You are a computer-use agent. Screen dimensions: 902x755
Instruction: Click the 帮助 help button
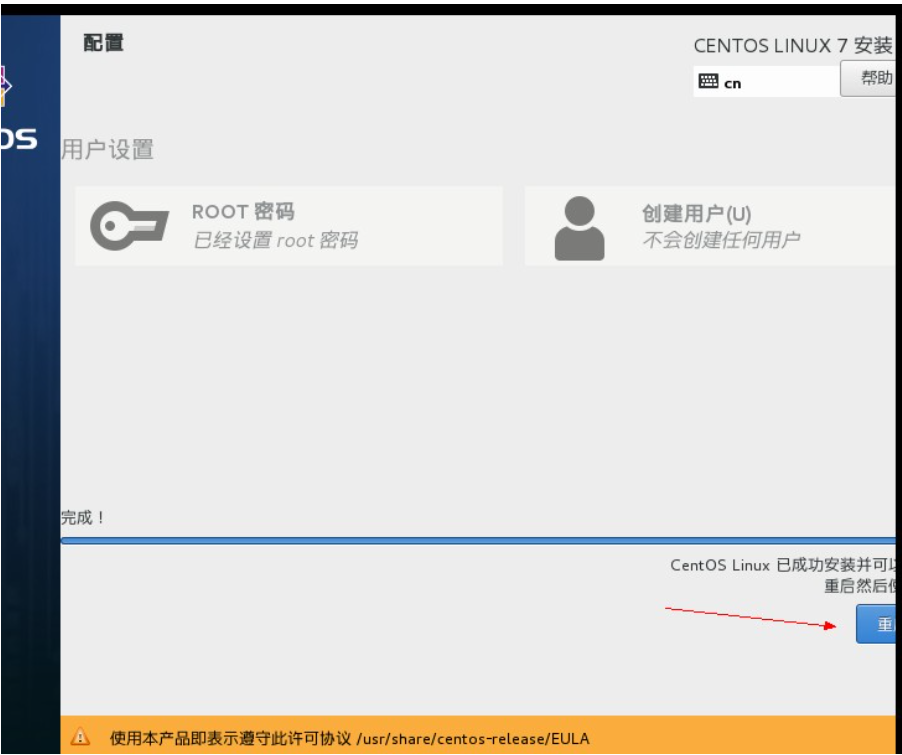coord(868,78)
